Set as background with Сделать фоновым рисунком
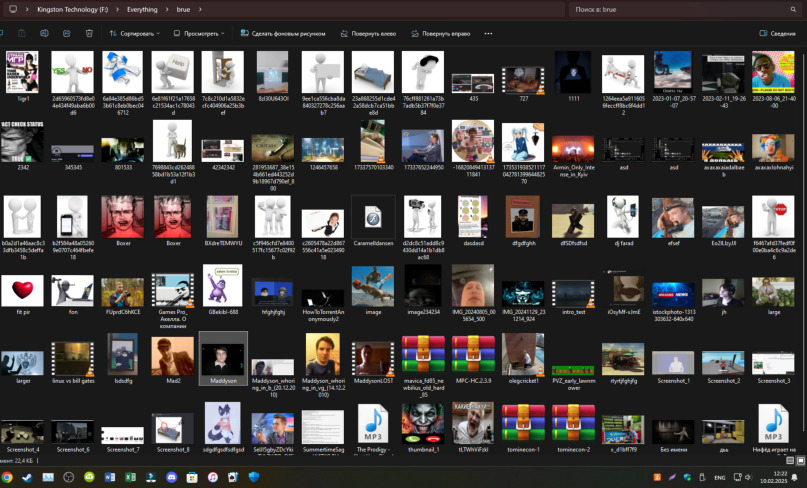The image size is (807, 488). 283,33
